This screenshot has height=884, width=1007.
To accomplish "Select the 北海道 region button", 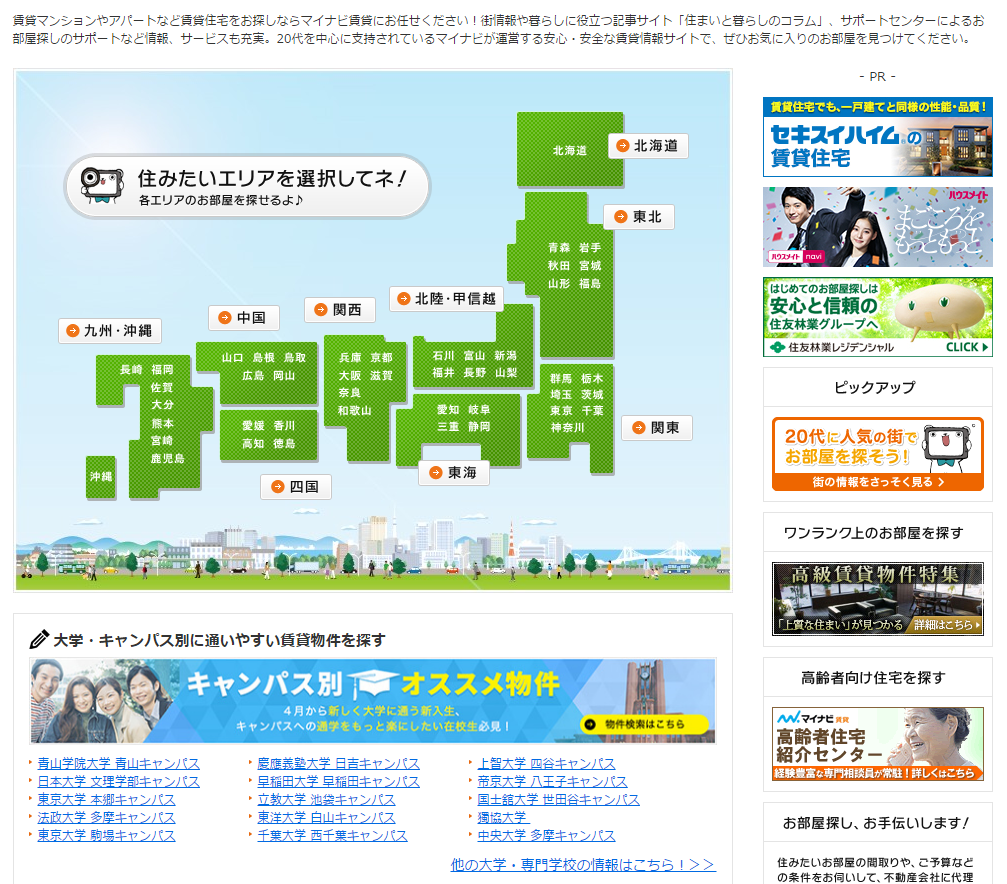I will [648, 146].
